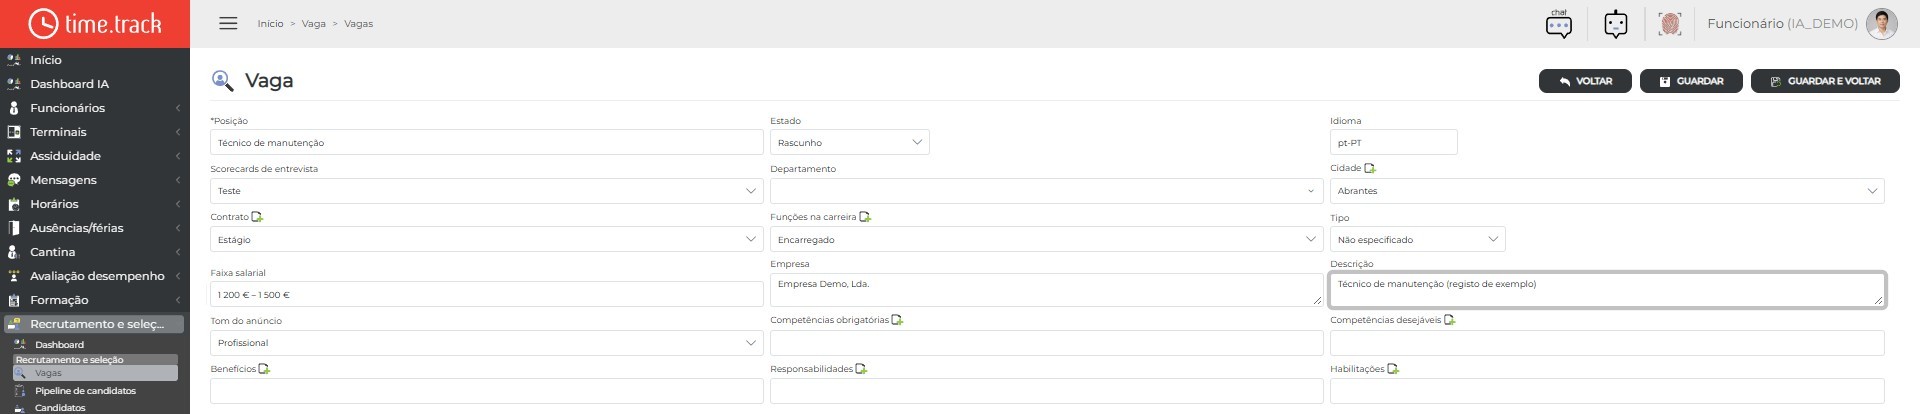Click the add icon next to Responsabilidades
This screenshot has height=414, width=1920.
point(861,369)
